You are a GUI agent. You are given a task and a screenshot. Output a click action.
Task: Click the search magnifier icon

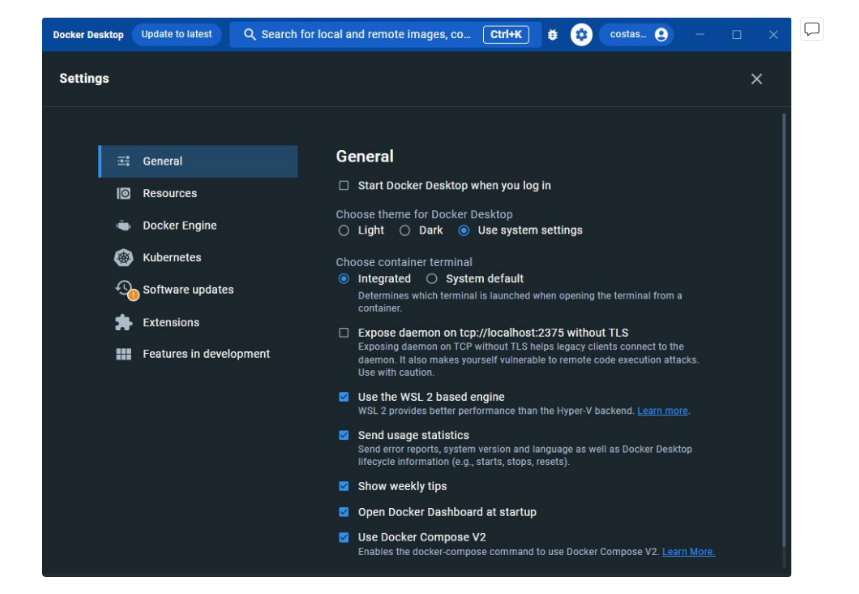(x=249, y=35)
